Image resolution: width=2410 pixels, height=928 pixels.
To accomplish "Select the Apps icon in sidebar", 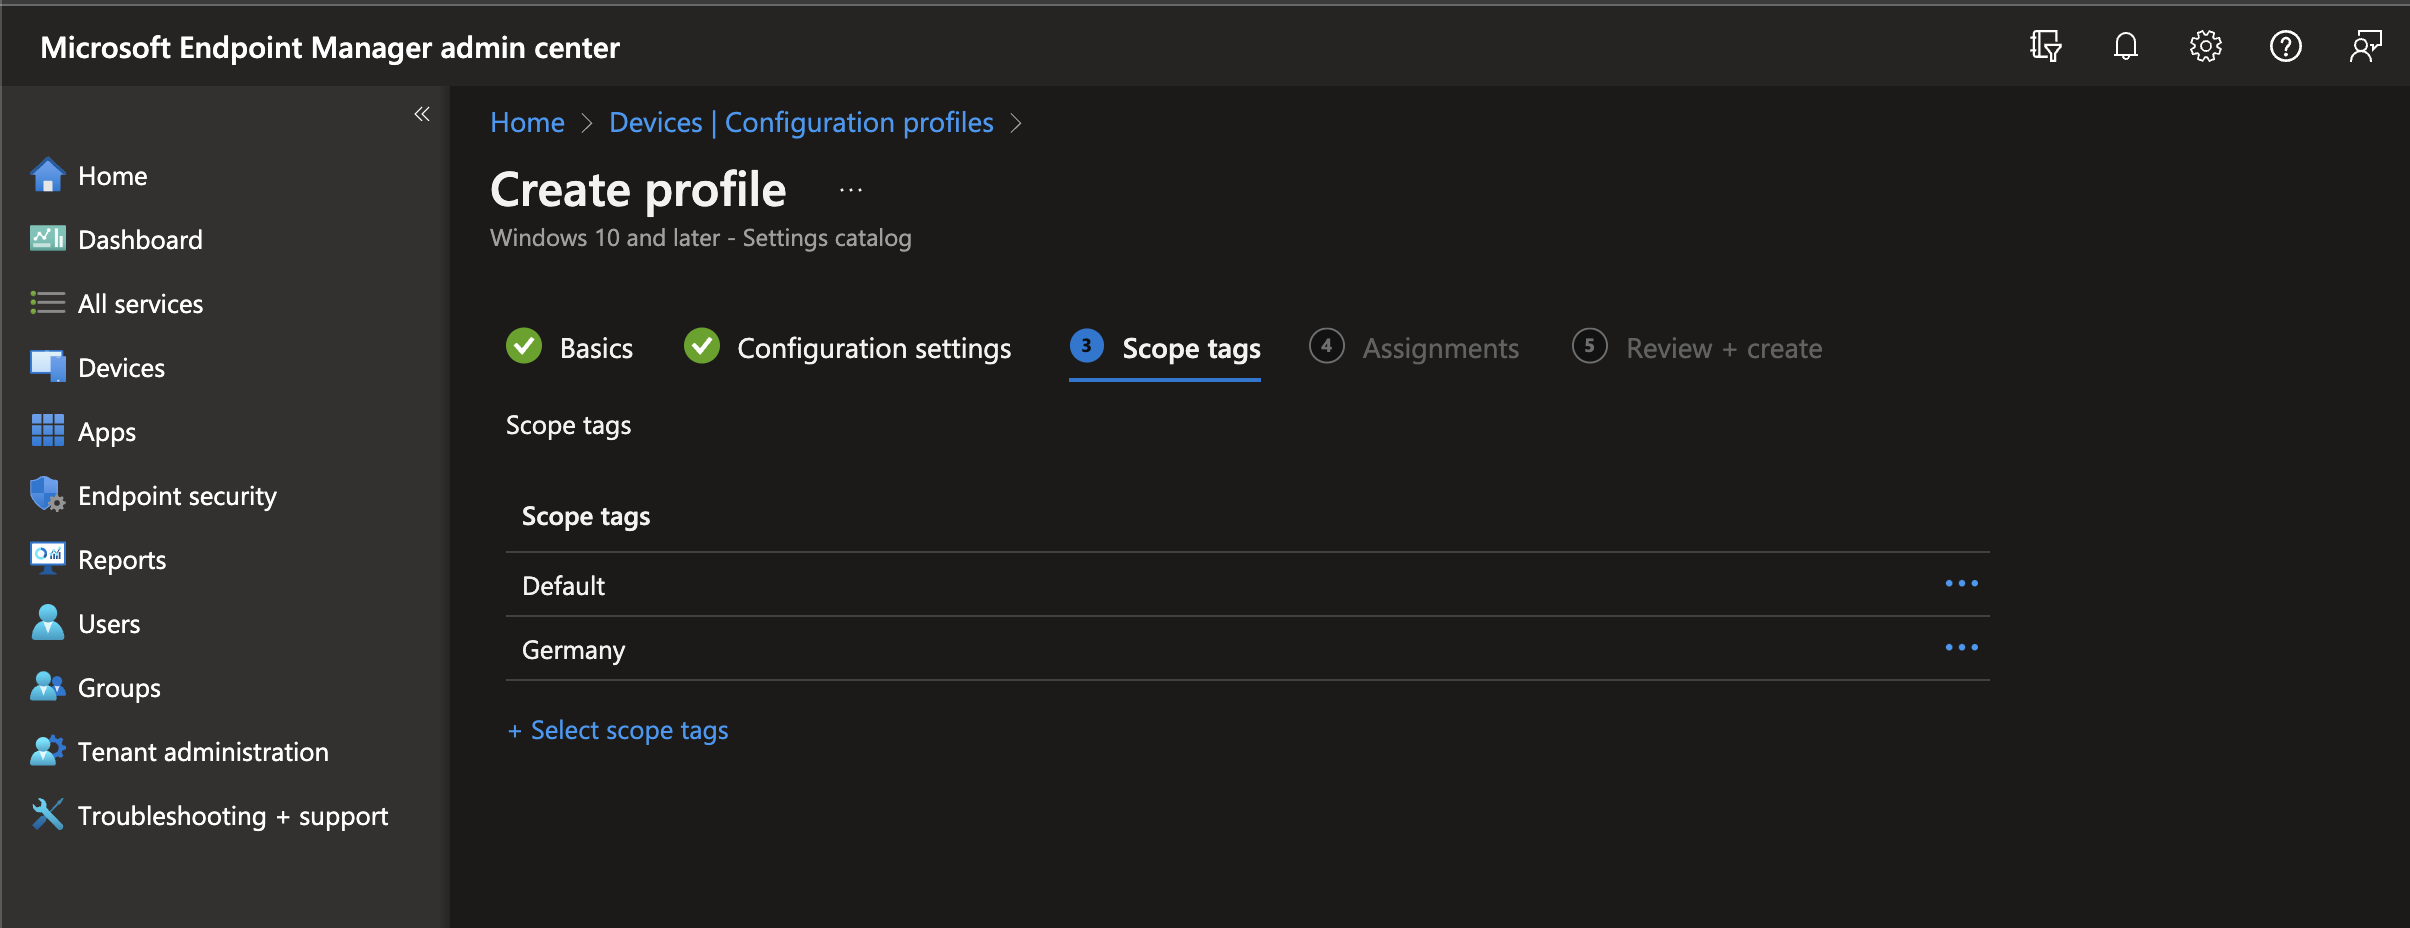I will (106, 431).
